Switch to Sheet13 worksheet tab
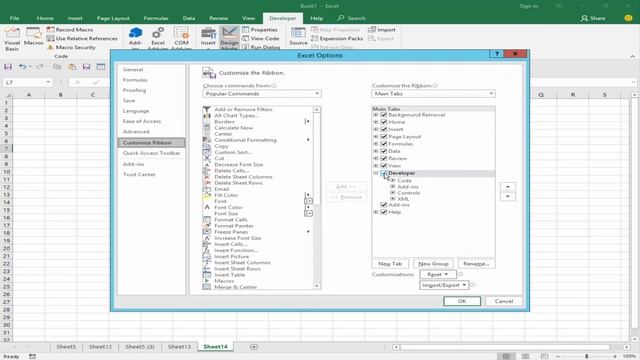Image resolution: width=640 pixels, height=360 pixels. pyautogui.click(x=179, y=347)
